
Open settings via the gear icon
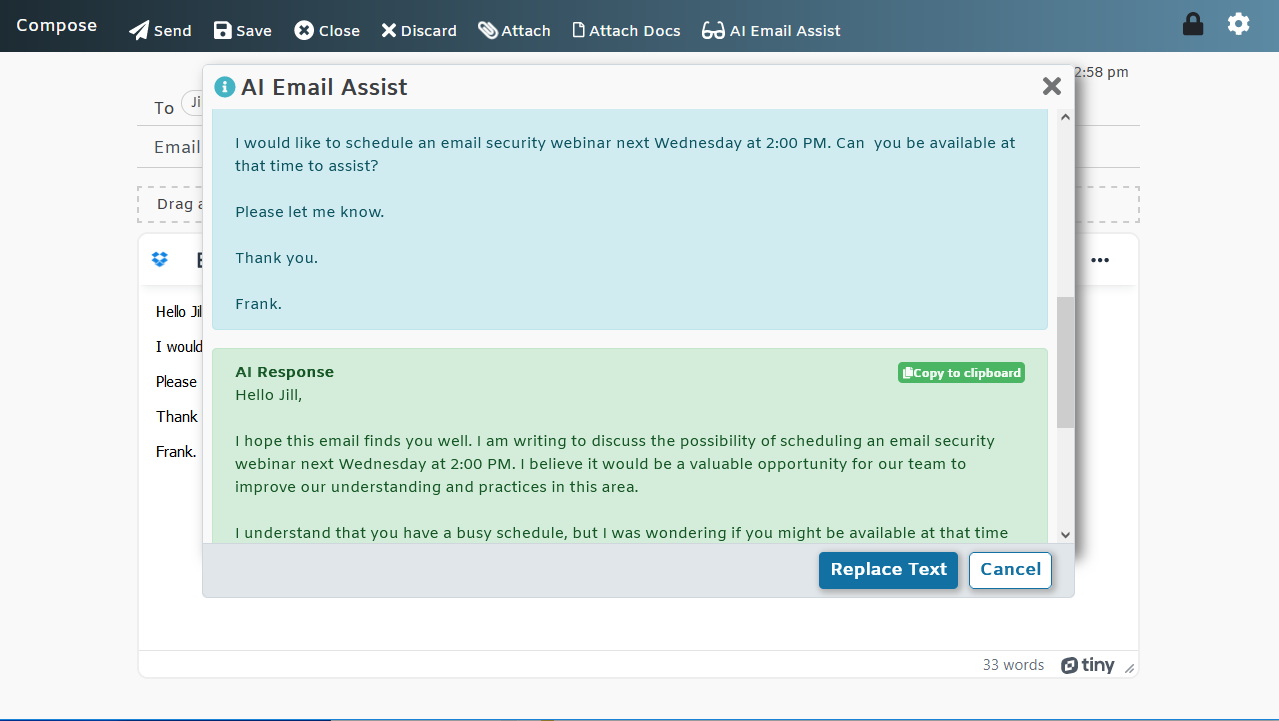(1238, 23)
